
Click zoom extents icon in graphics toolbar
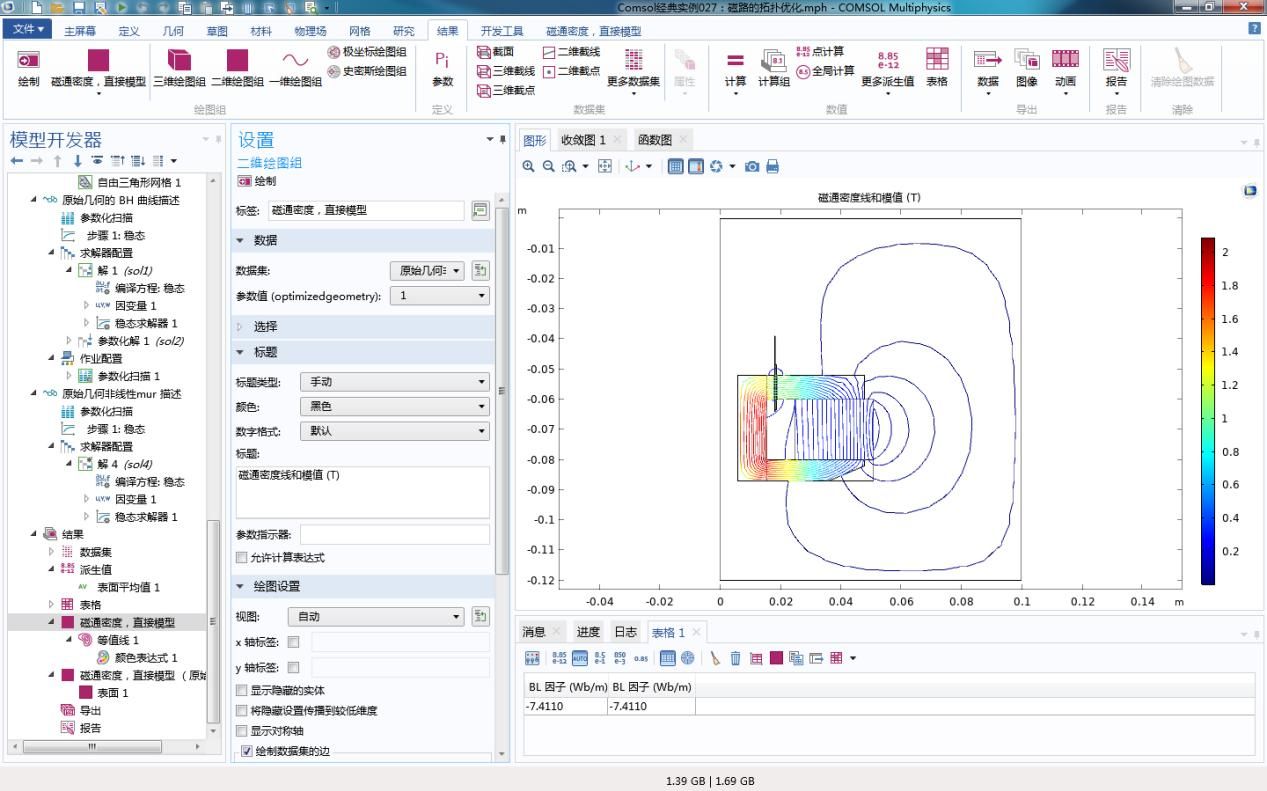coord(605,167)
